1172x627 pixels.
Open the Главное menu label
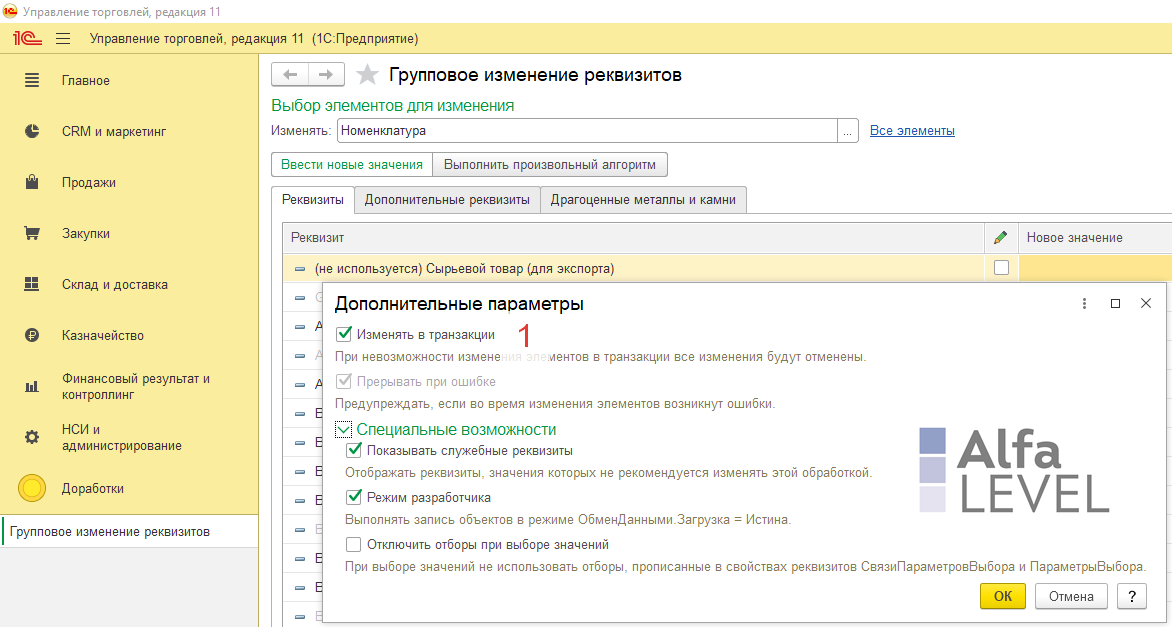86,81
